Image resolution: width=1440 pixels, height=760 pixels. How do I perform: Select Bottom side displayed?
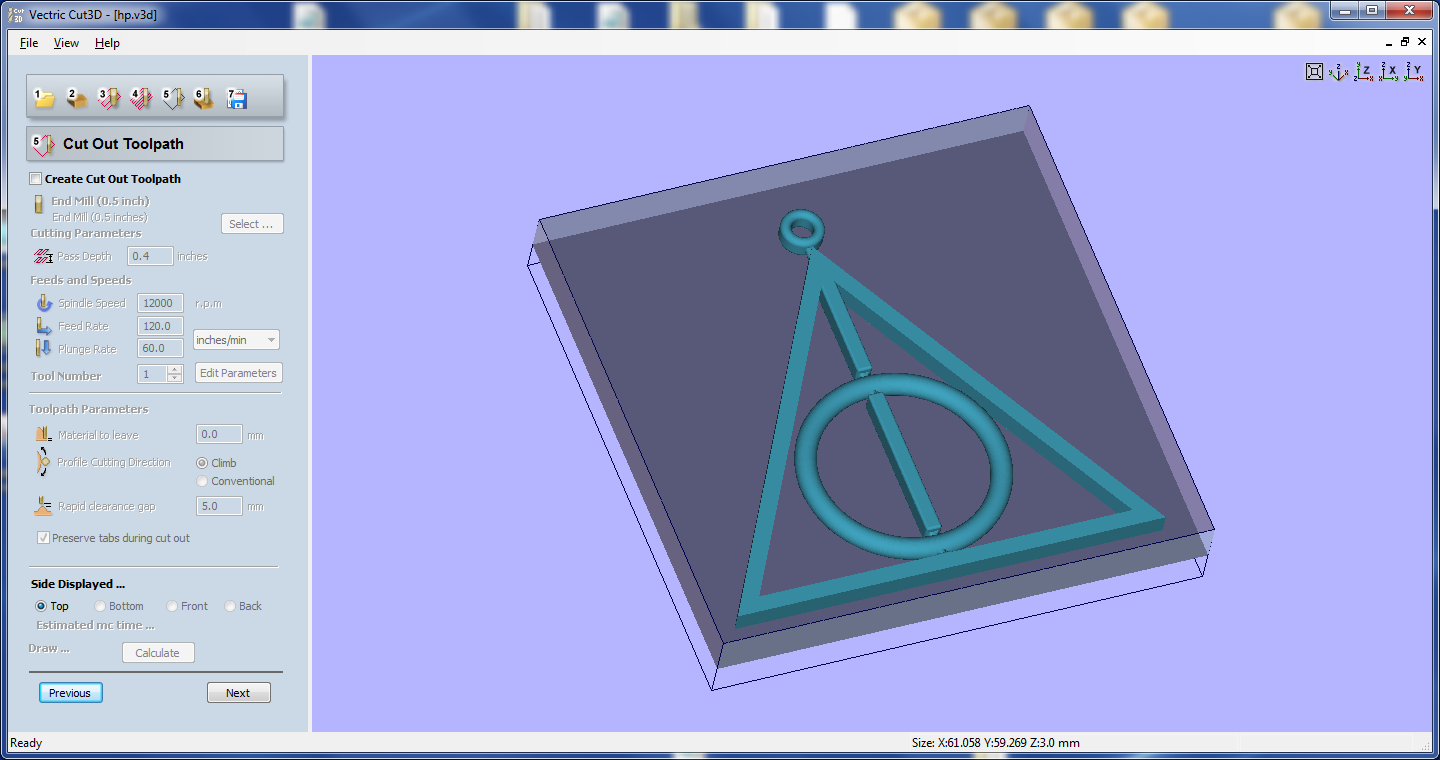coord(100,606)
